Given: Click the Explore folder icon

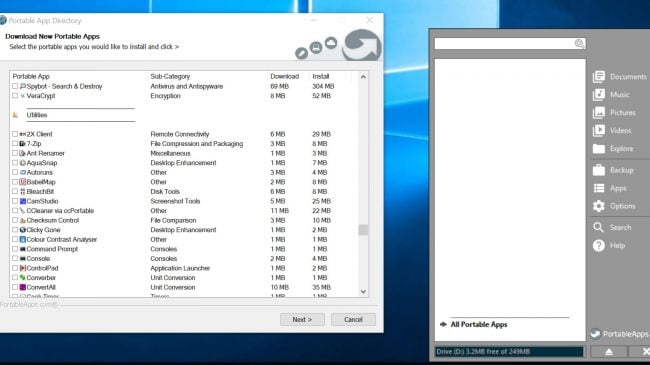Looking at the screenshot, I should point(599,148).
